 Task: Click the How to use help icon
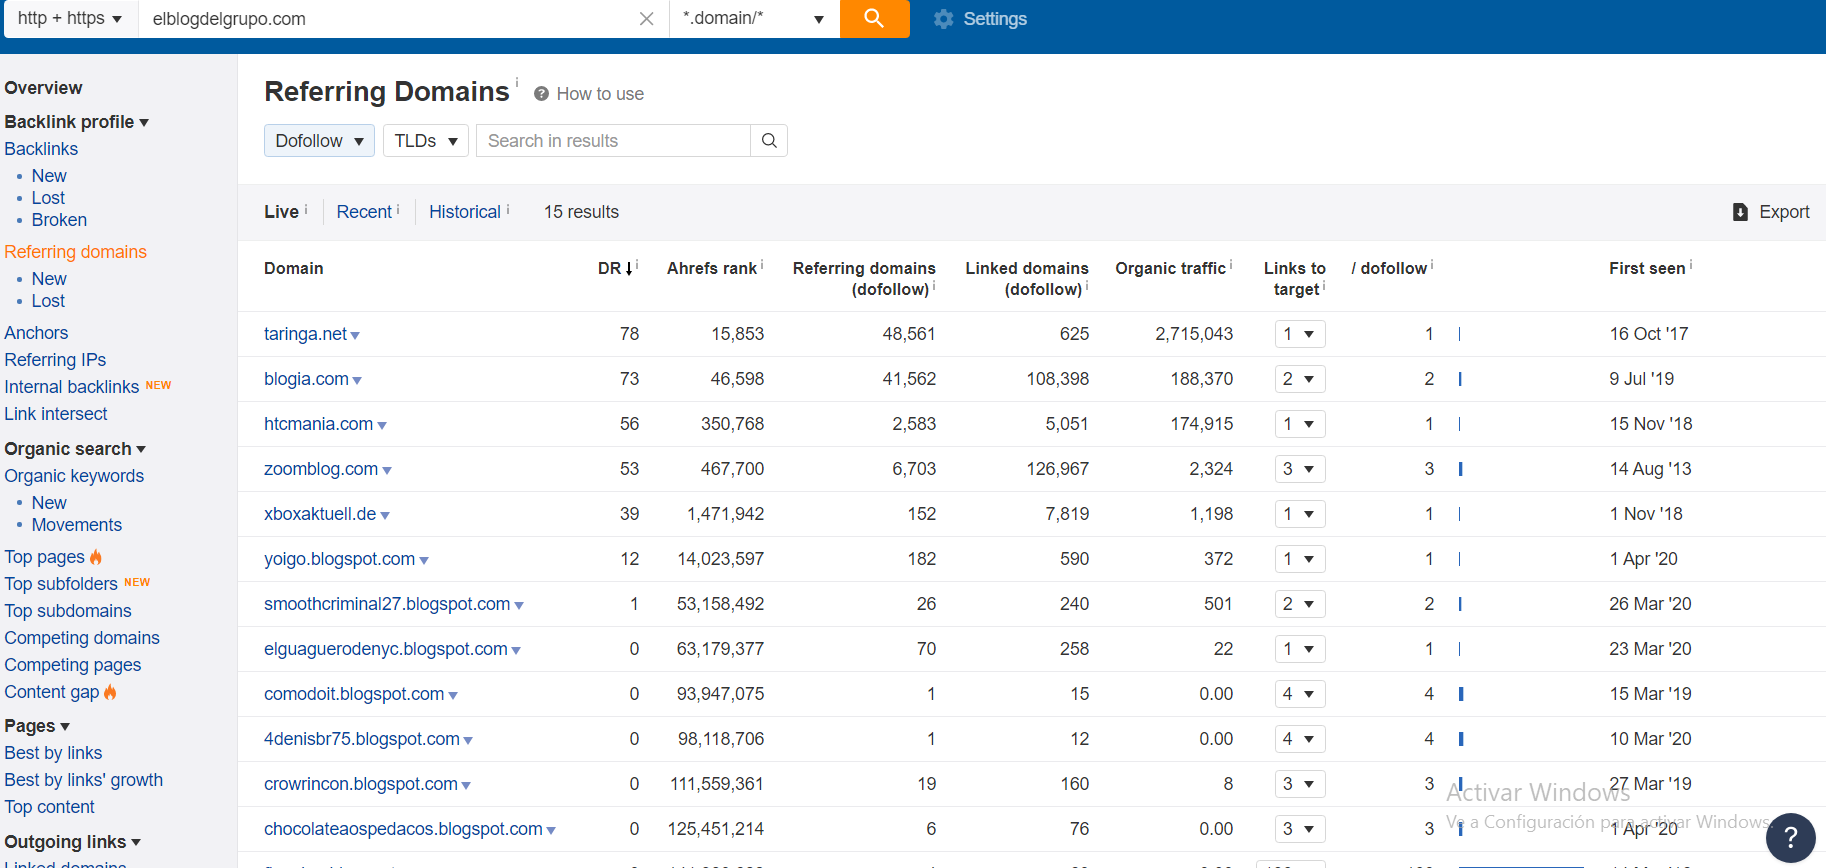541,94
